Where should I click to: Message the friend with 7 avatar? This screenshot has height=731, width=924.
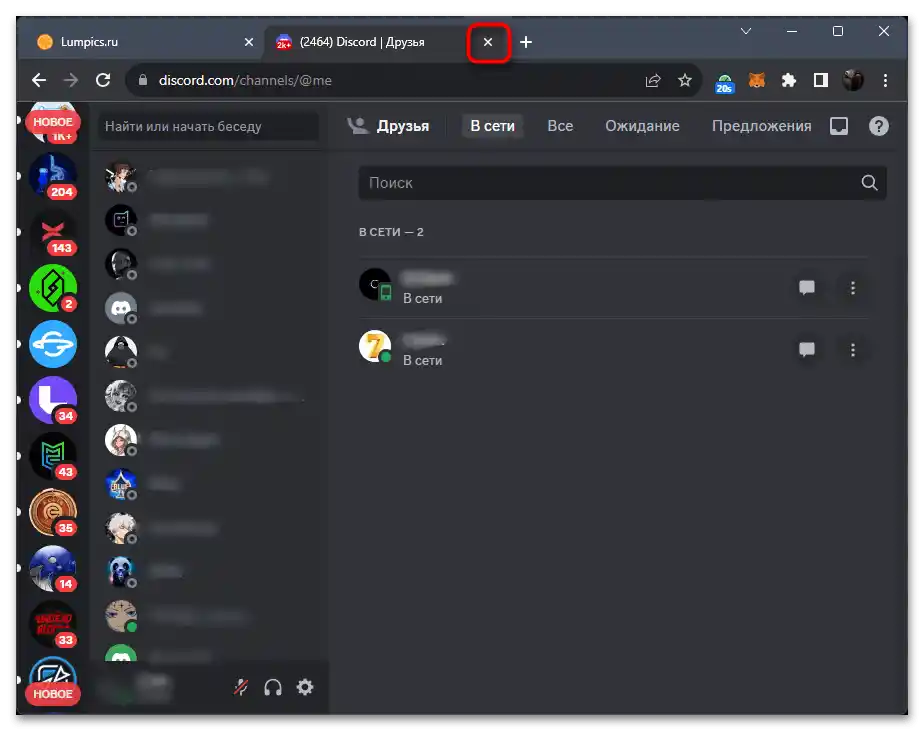pyautogui.click(x=807, y=350)
